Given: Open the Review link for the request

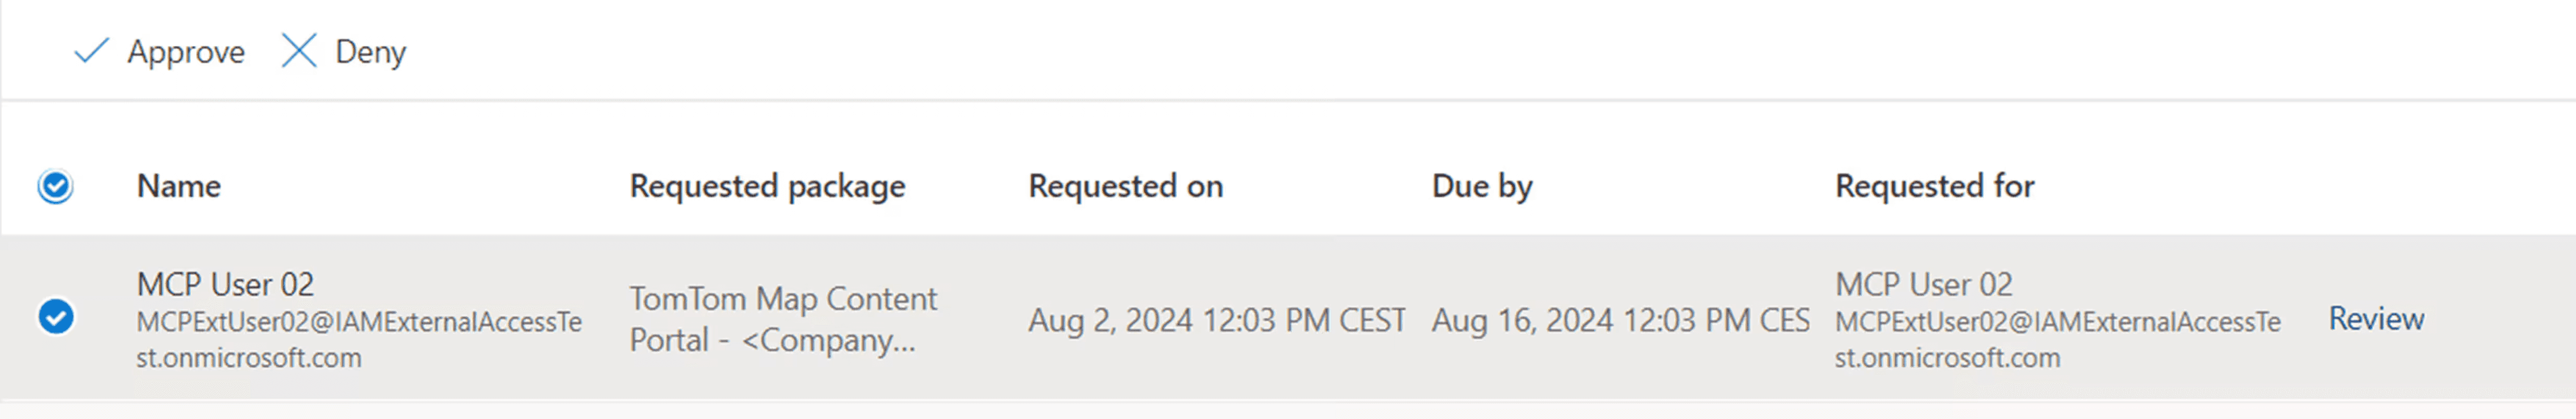Looking at the screenshot, I should (2376, 319).
